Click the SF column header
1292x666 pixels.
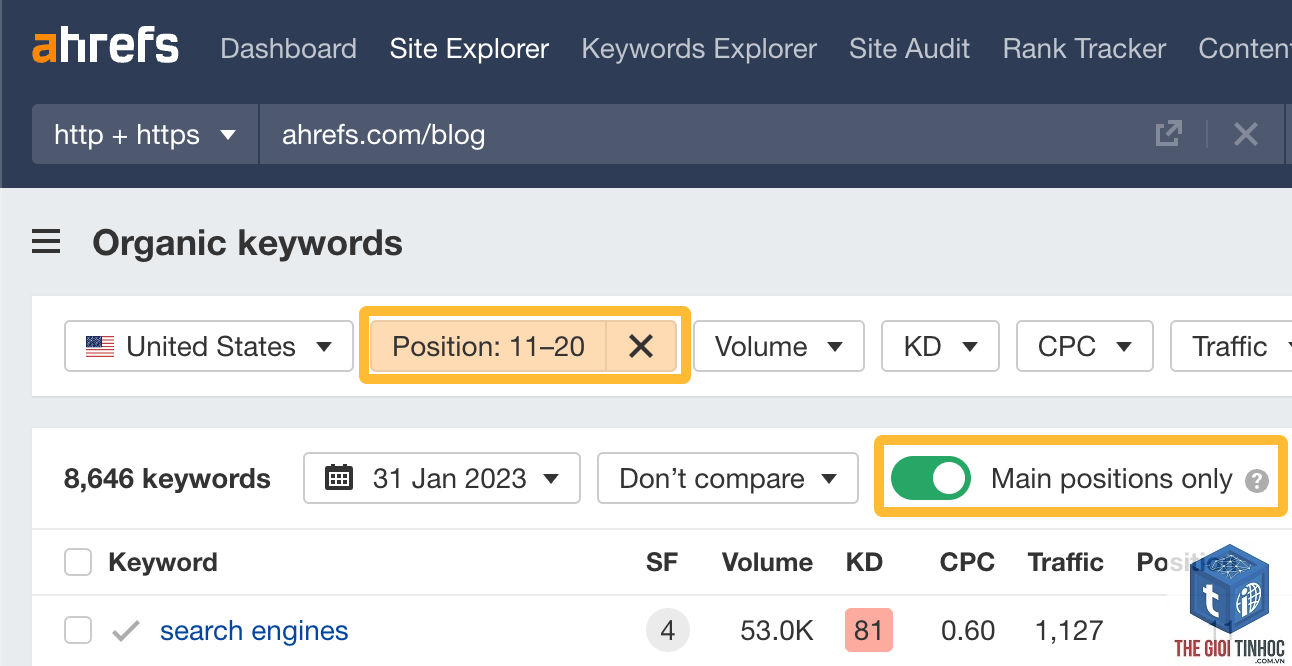tap(662, 562)
